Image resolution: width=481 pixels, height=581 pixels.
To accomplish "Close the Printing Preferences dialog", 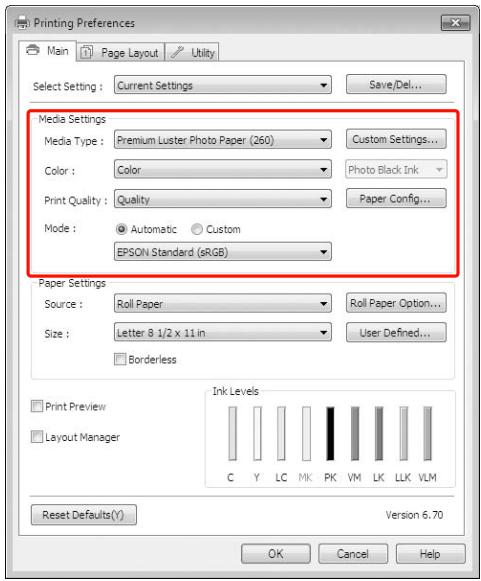I will pyautogui.click(x=455, y=23).
